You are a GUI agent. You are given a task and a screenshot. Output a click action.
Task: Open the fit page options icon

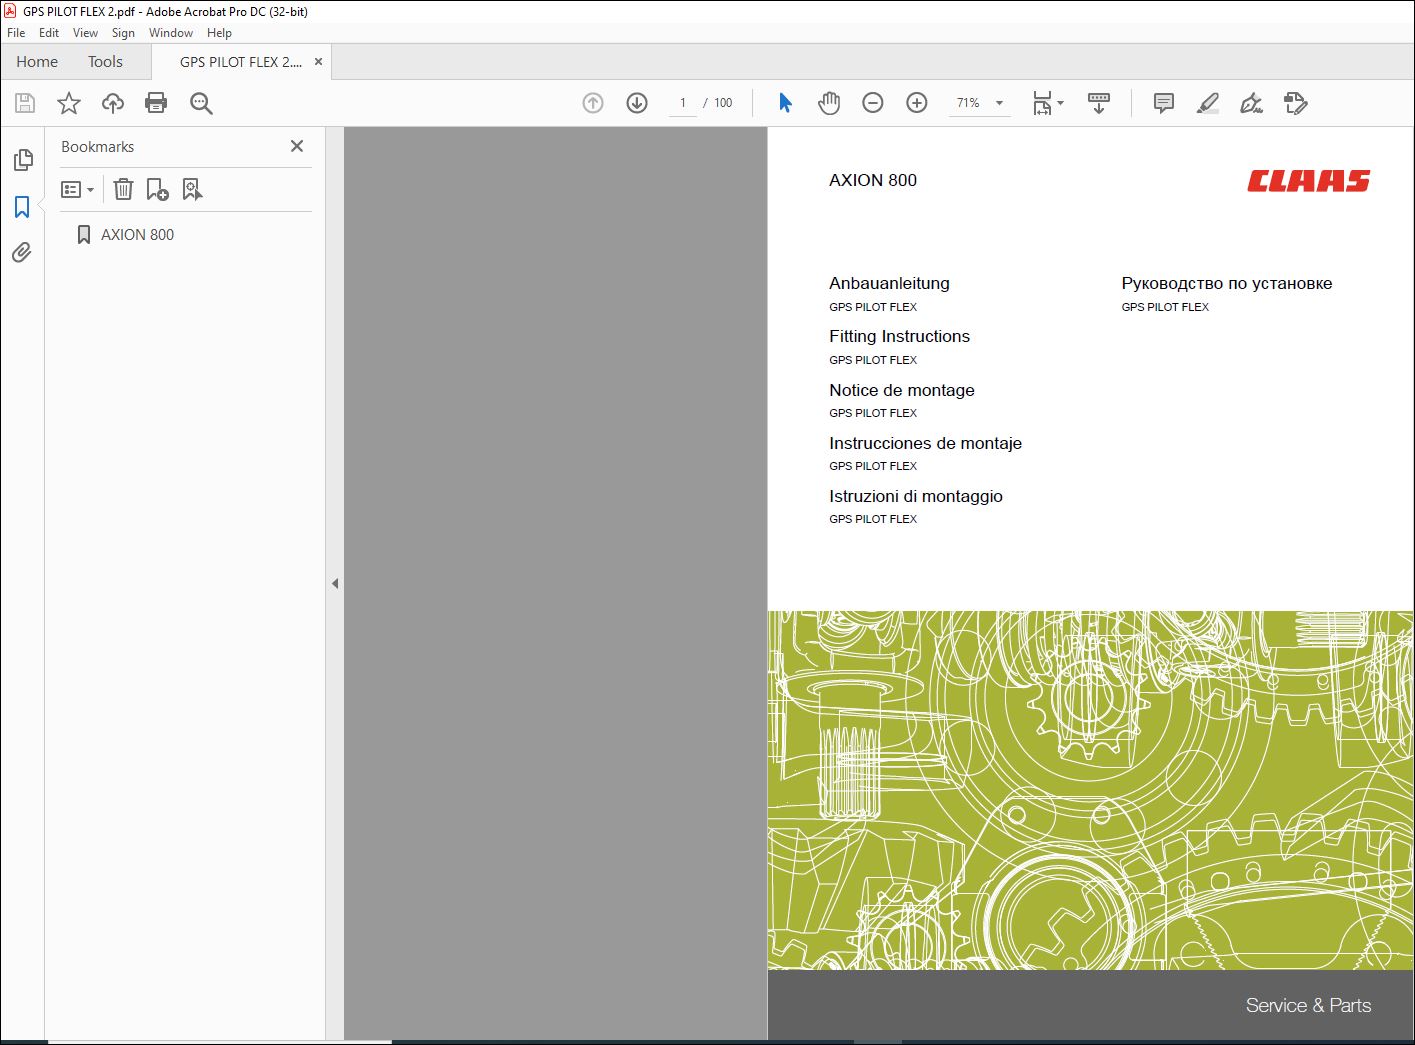pos(1048,103)
